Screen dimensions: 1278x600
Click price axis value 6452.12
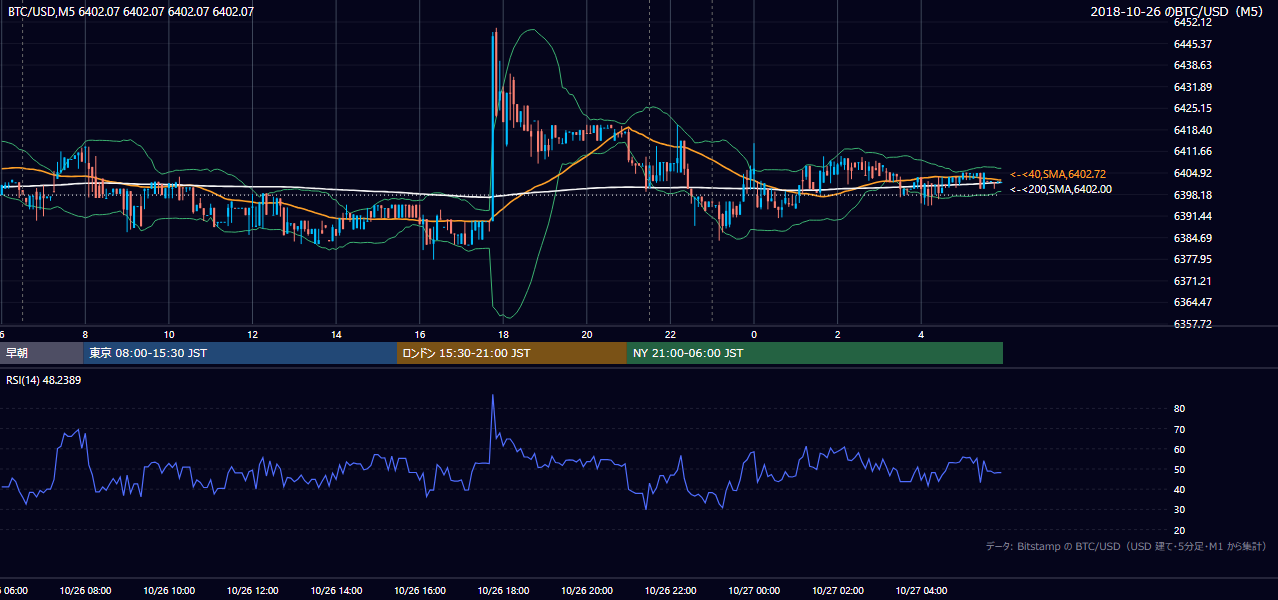pos(1193,22)
